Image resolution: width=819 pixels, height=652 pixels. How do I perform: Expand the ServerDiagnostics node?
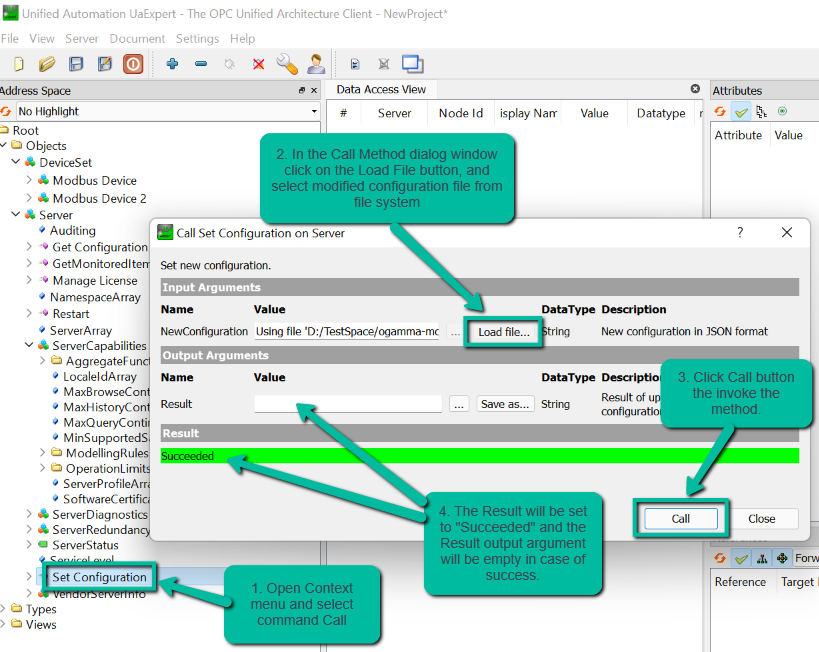[x=29, y=514]
